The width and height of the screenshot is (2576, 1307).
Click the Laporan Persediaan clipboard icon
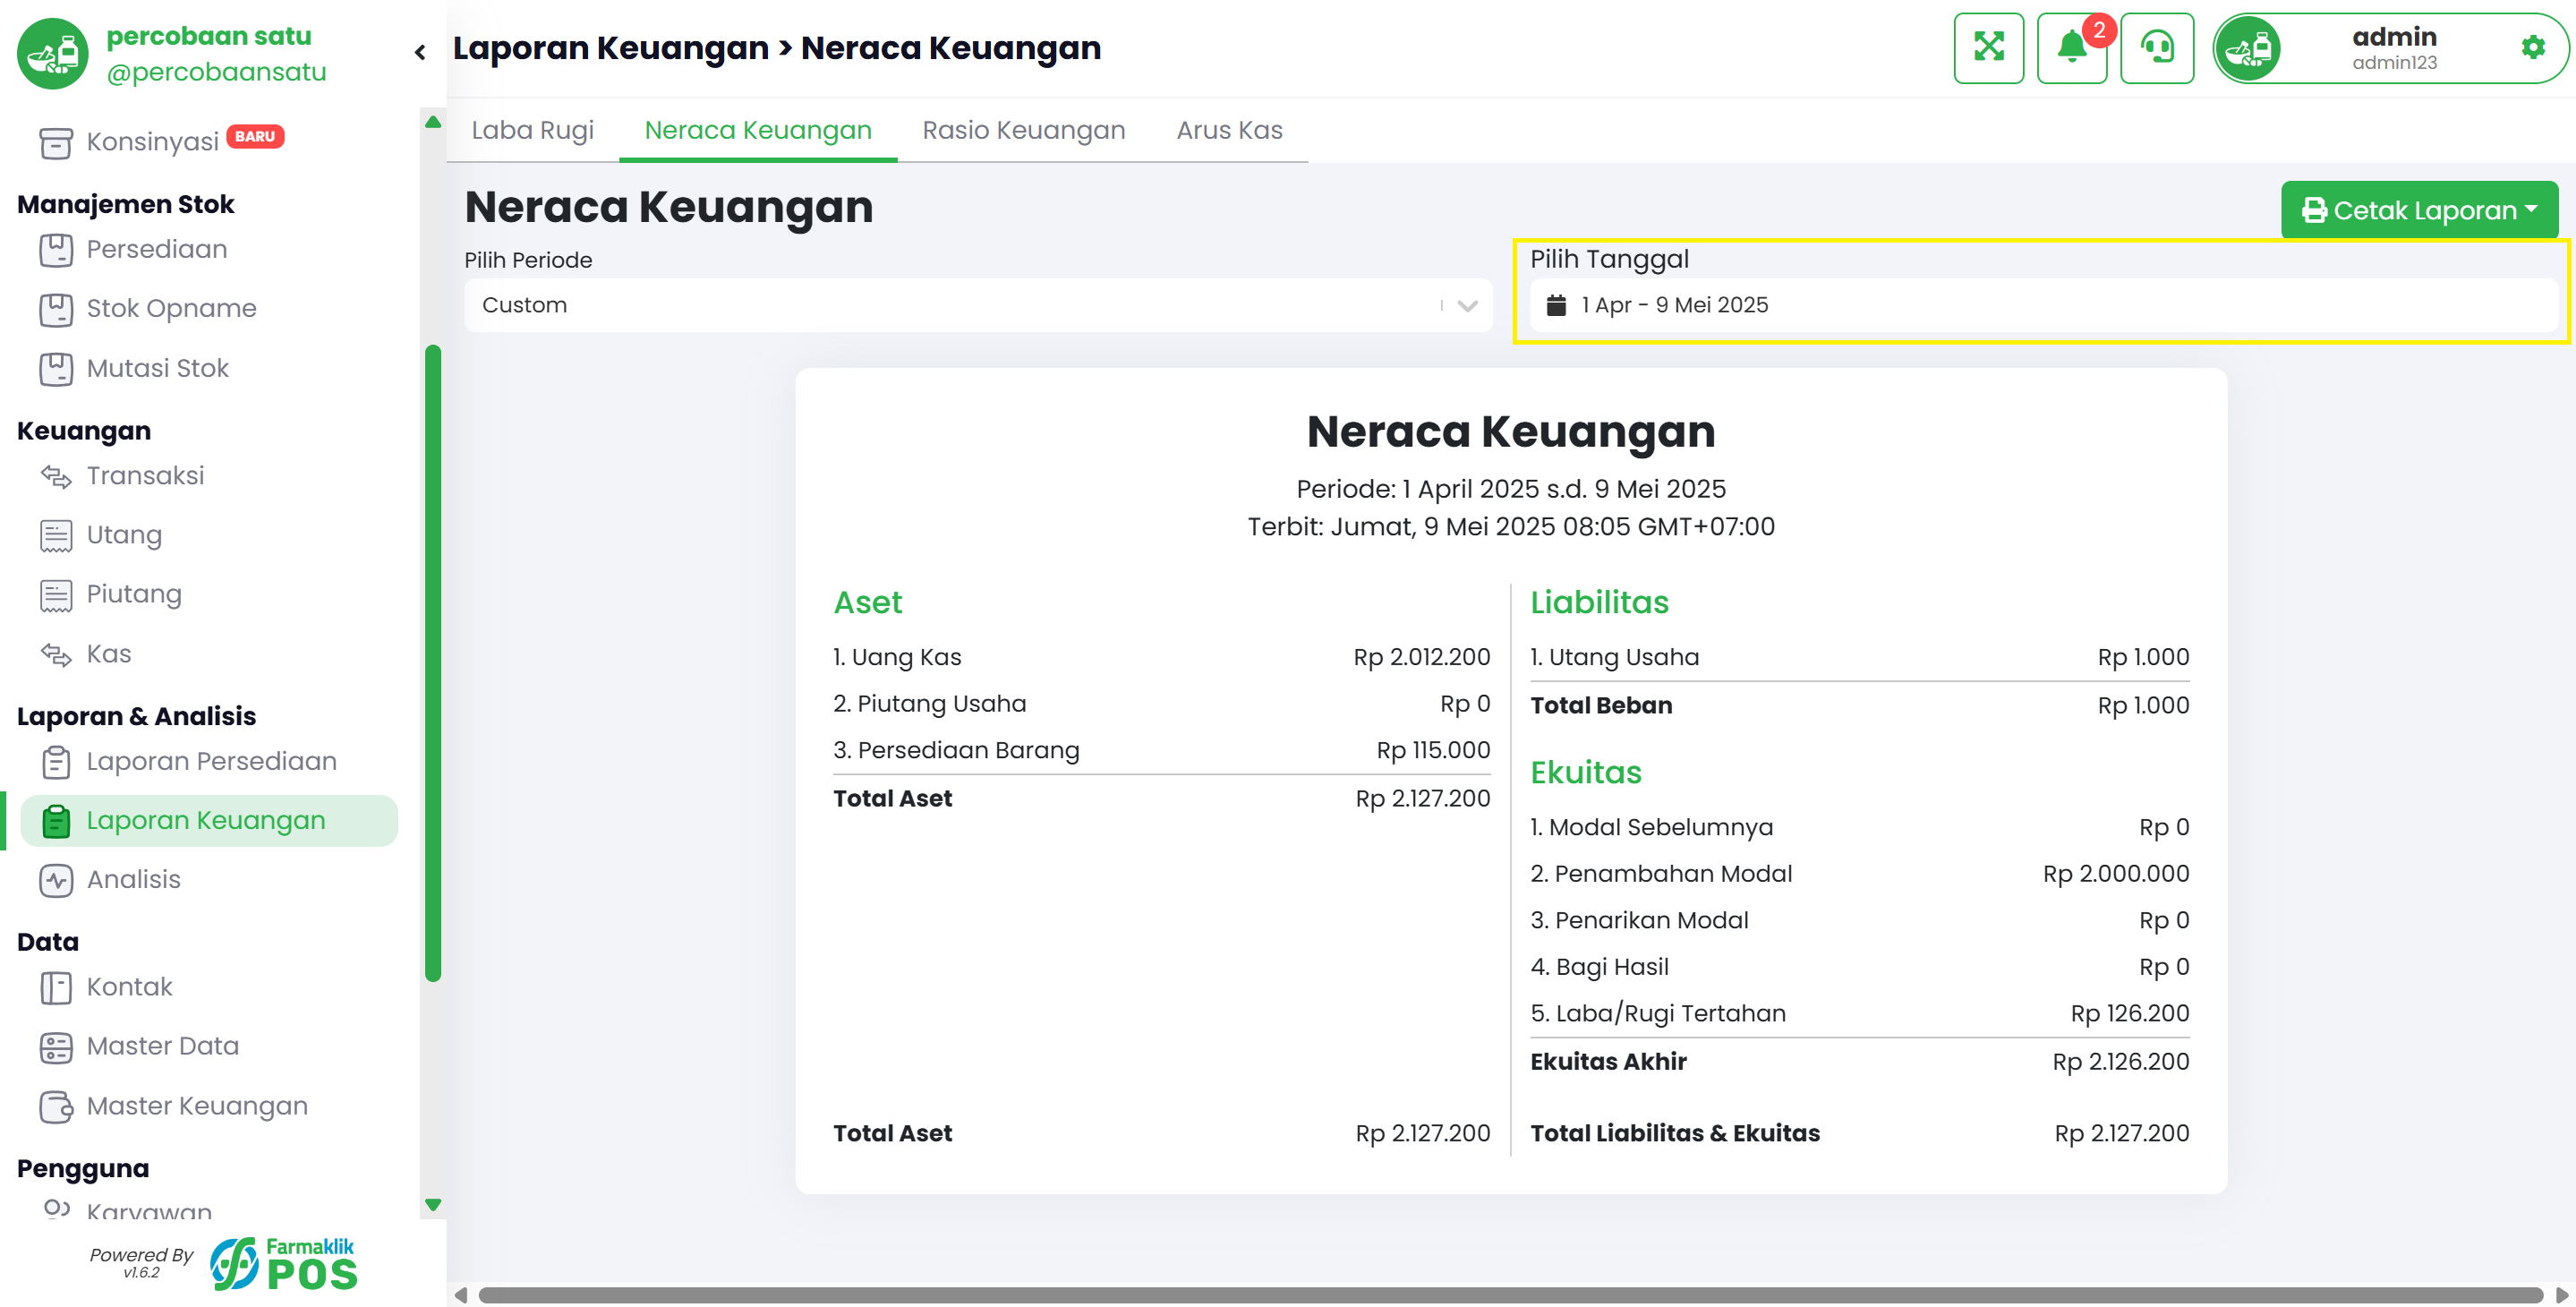coord(56,762)
